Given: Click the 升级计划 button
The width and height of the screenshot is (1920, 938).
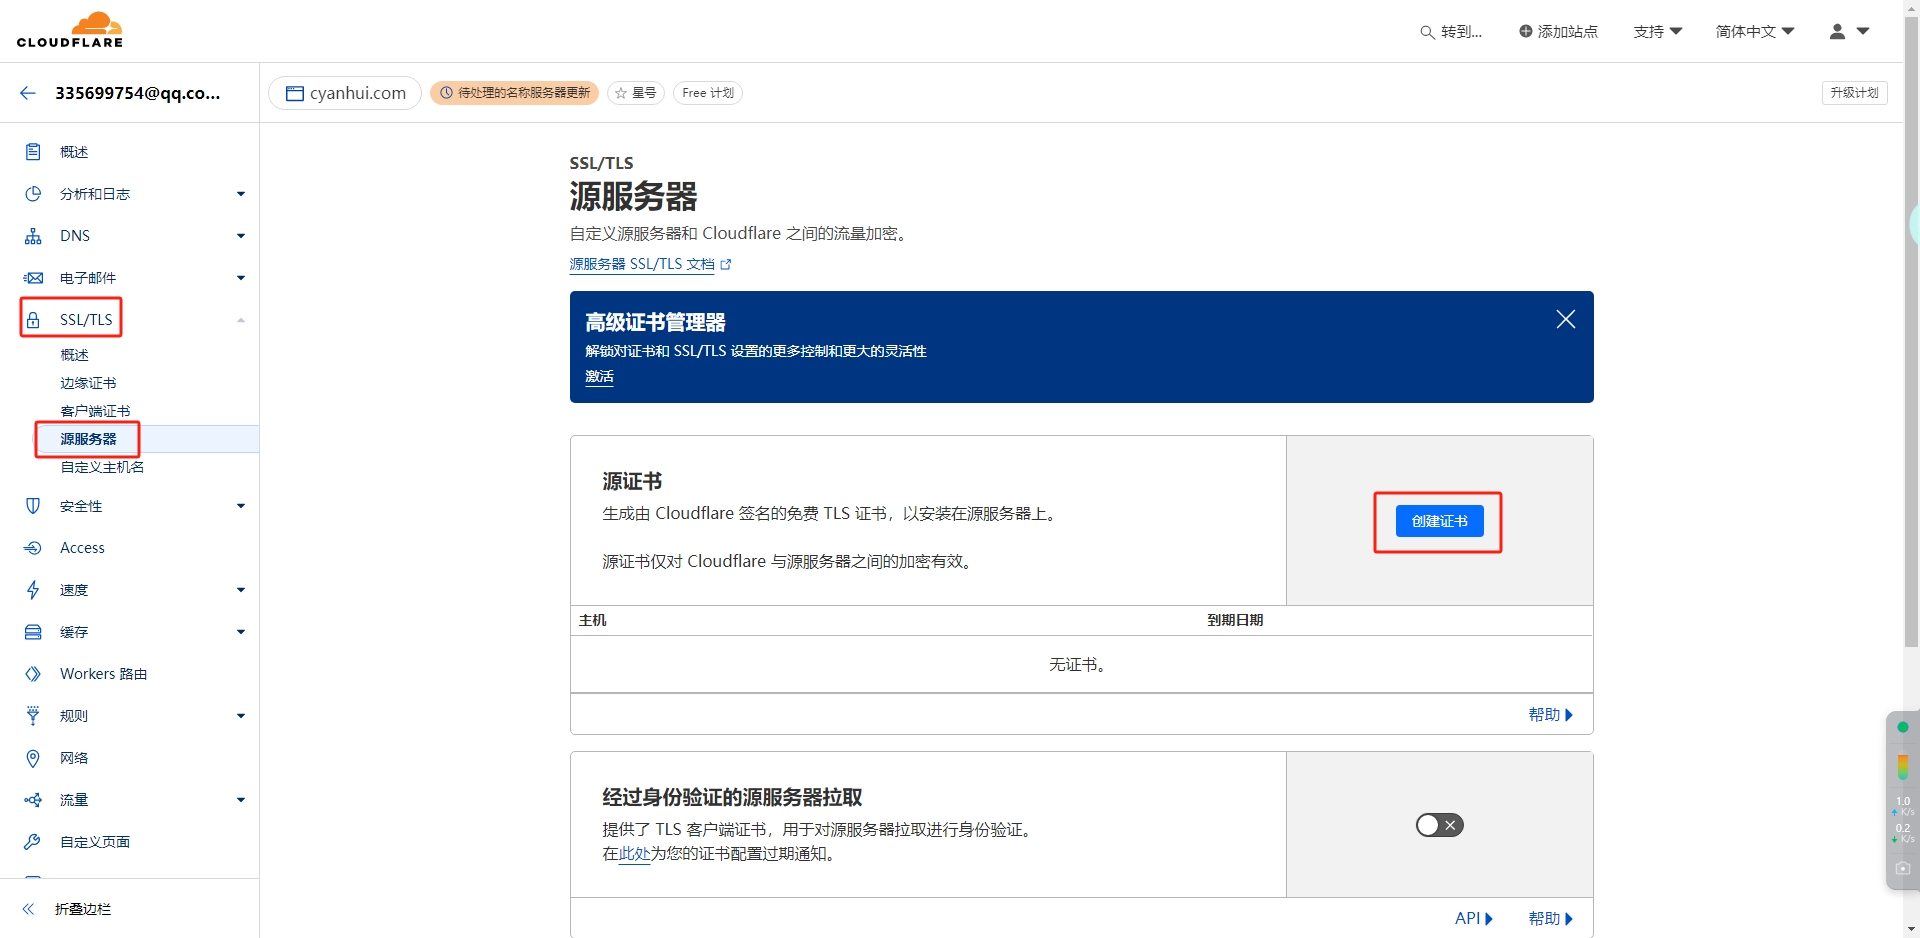Looking at the screenshot, I should [1855, 93].
